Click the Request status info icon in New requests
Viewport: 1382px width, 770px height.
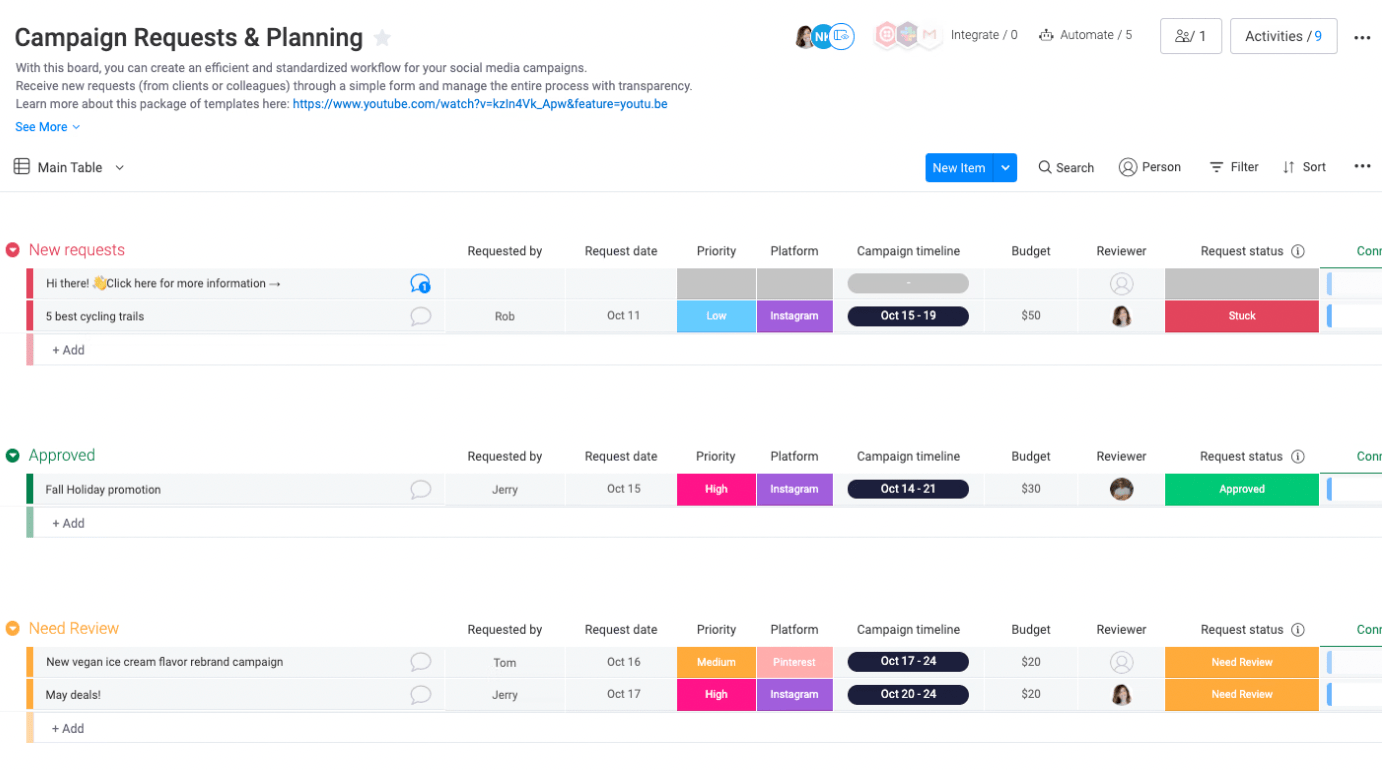pos(1298,251)
